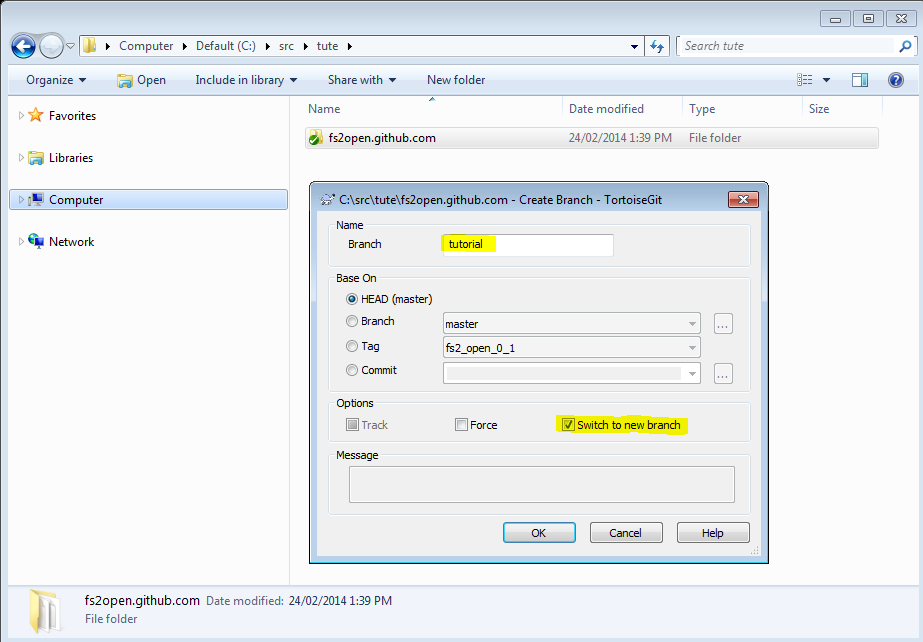The width and height of the screenshot is (923, 642).
Task: Select the fs2open.github.com folder icon
Action: pyautogui.click(x=316, y=138)
